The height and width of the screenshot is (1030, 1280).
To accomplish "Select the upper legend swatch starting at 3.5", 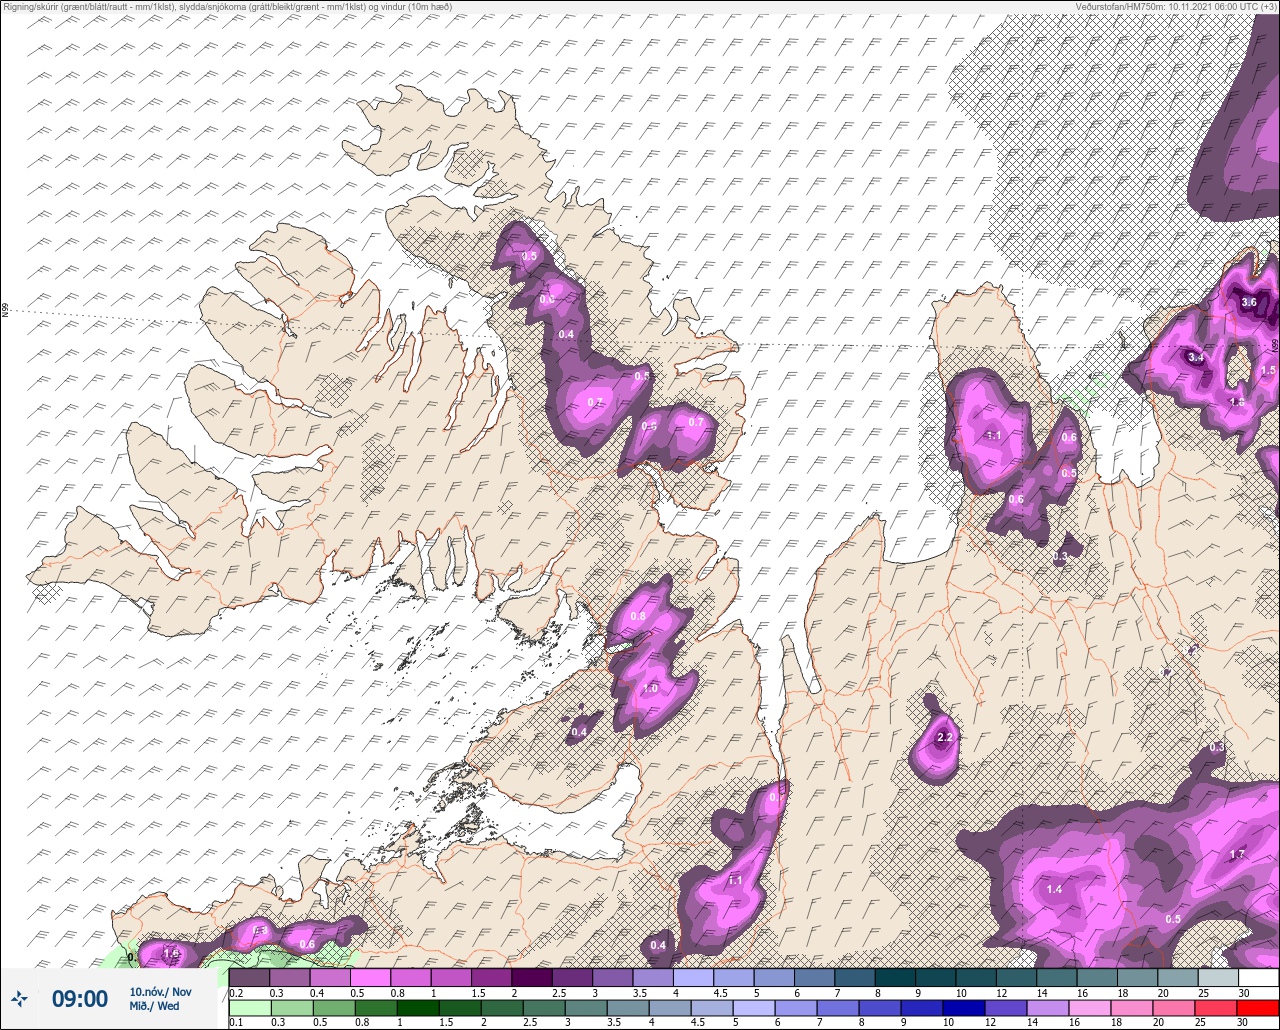I will (x=653, y=977).
